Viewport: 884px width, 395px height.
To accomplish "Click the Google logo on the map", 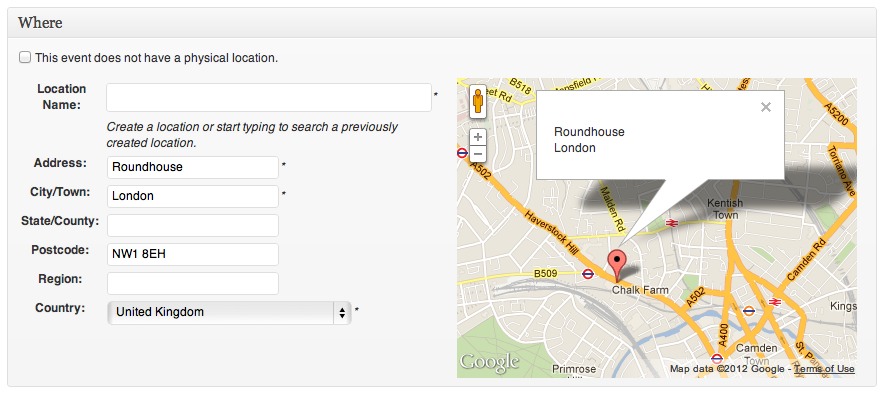I will [x=489, y=362].
